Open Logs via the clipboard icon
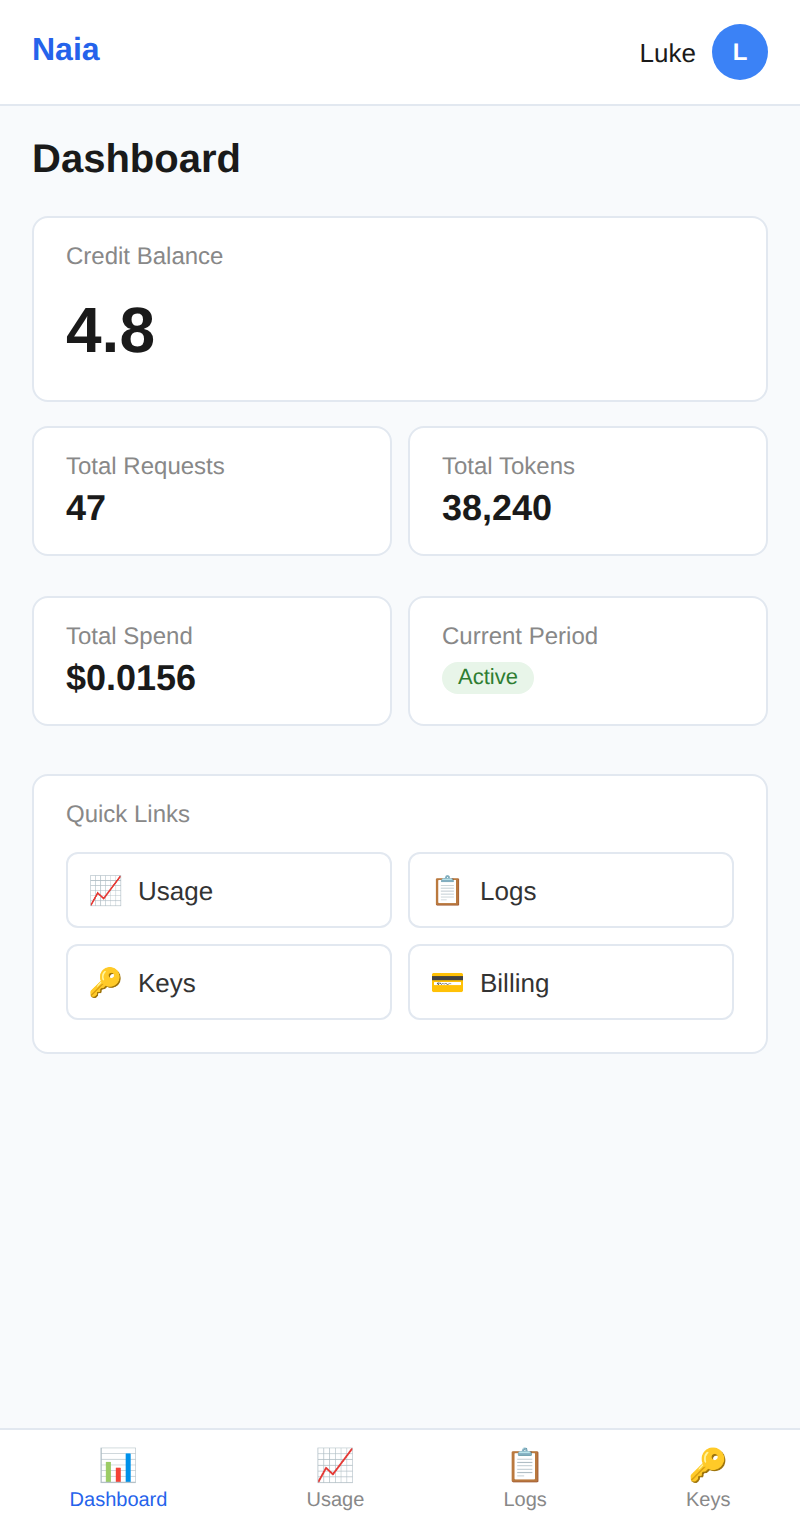The image size is (800, 1536). (x=447, y=889)
